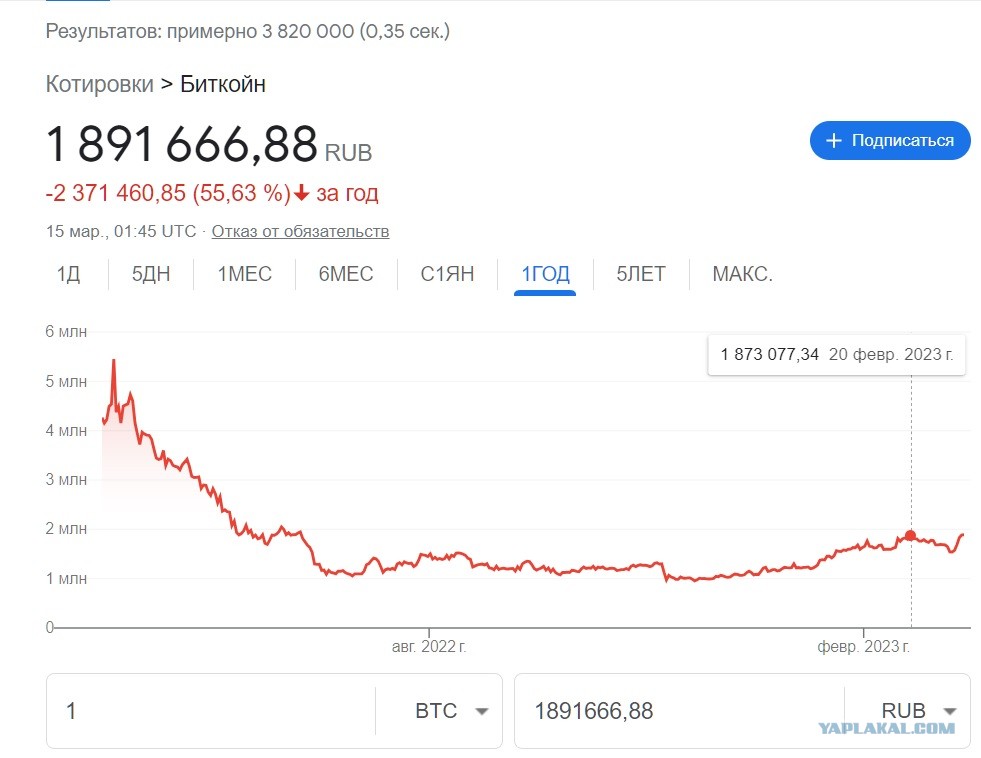Click the RUB amount input field
The width and height of the screenshot is (981, 758).
tap(679, 711)
